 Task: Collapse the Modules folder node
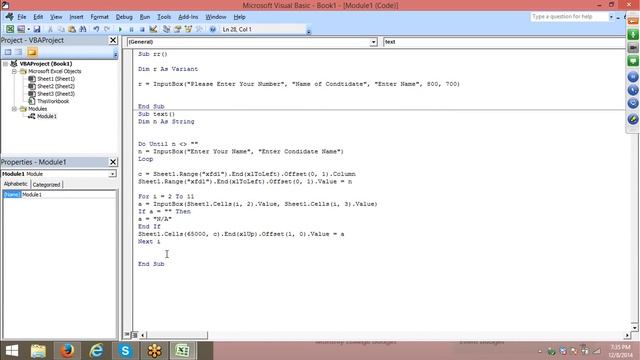[14, 109]
